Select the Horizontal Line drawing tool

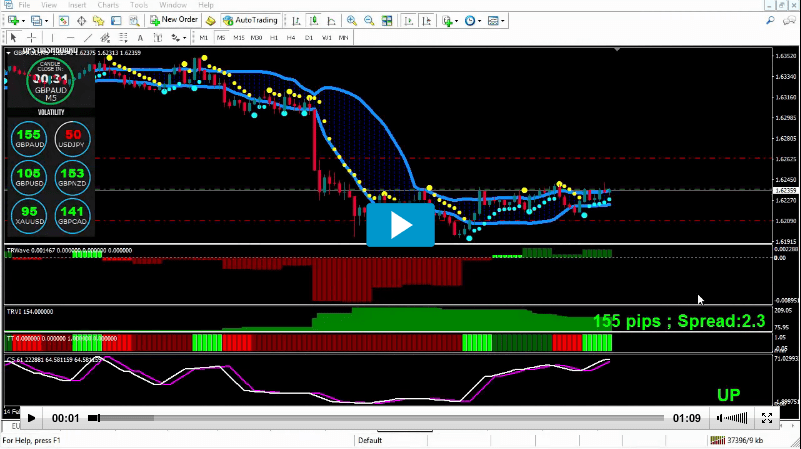[x=70, y=37]
